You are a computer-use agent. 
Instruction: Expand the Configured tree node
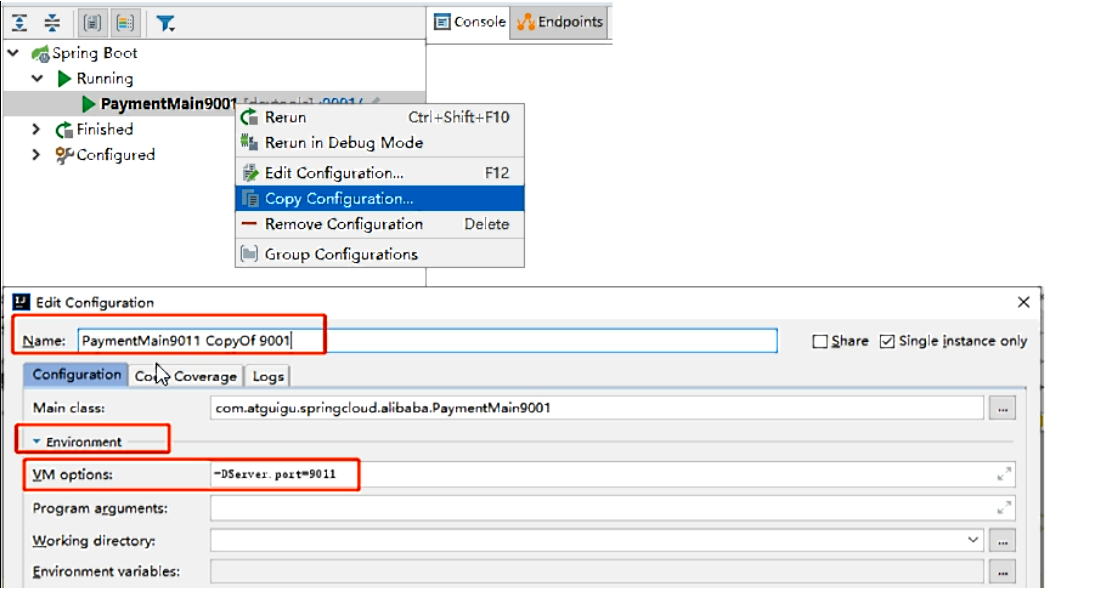pyautogui.click(x=36, y=155)
